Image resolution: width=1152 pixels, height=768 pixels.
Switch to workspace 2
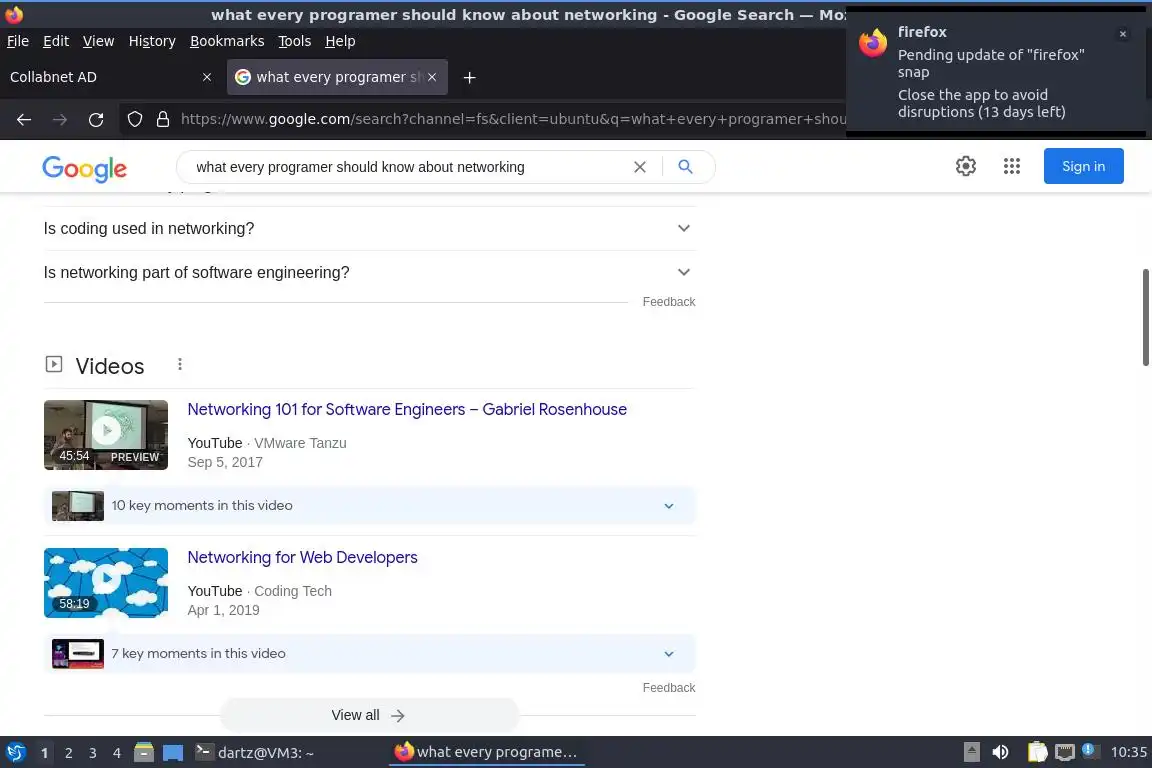tap(68, 753)
